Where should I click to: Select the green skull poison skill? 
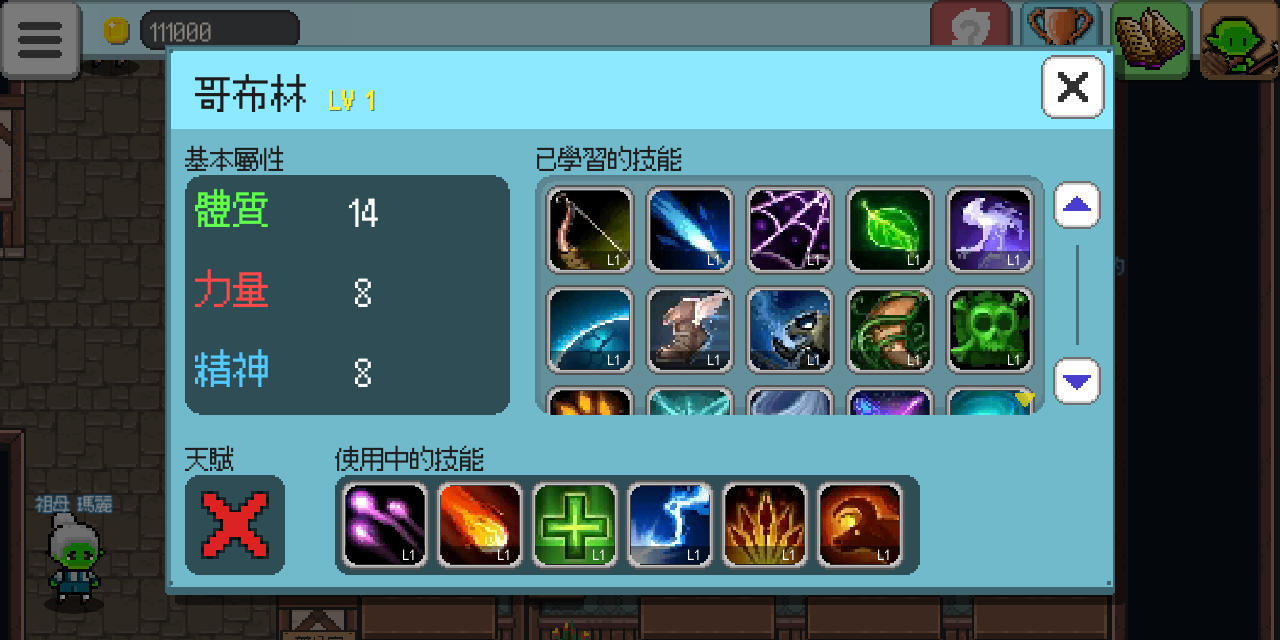coord(990,330)
